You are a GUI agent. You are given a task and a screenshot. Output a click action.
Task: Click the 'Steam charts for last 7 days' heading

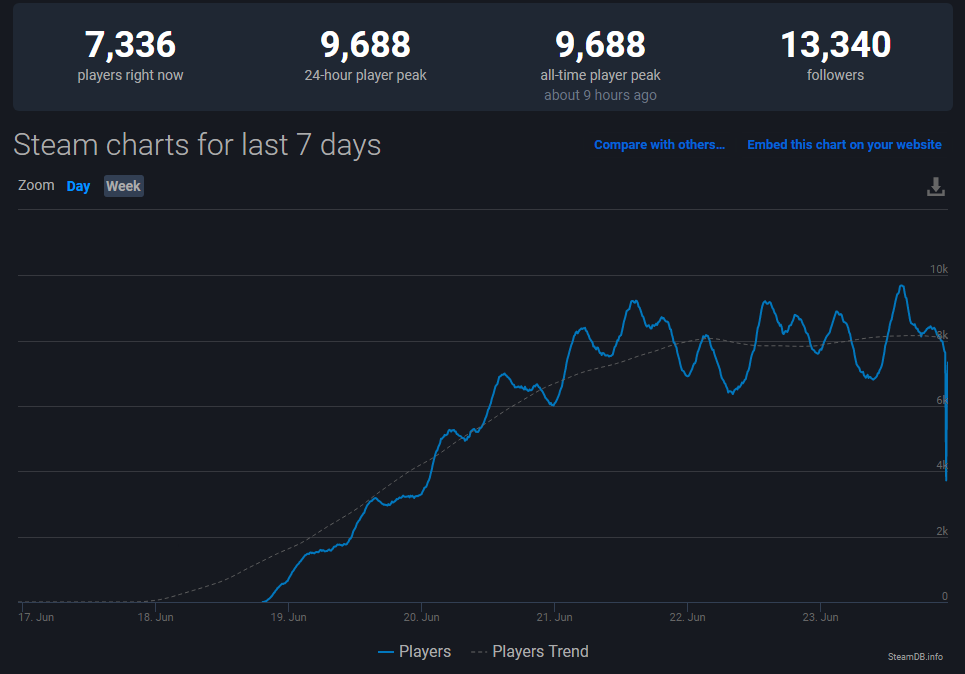pyautogui.click(x=197, y=145)
